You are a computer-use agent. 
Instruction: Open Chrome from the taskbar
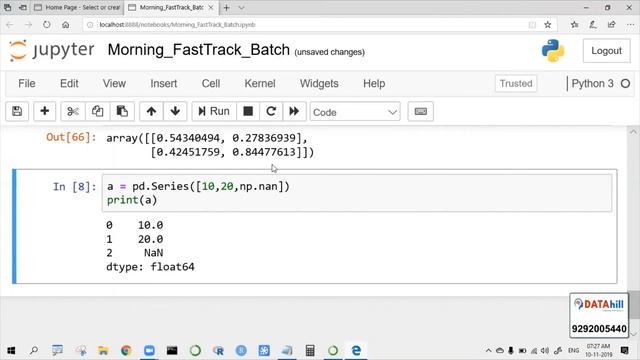(x=126, y=350)
